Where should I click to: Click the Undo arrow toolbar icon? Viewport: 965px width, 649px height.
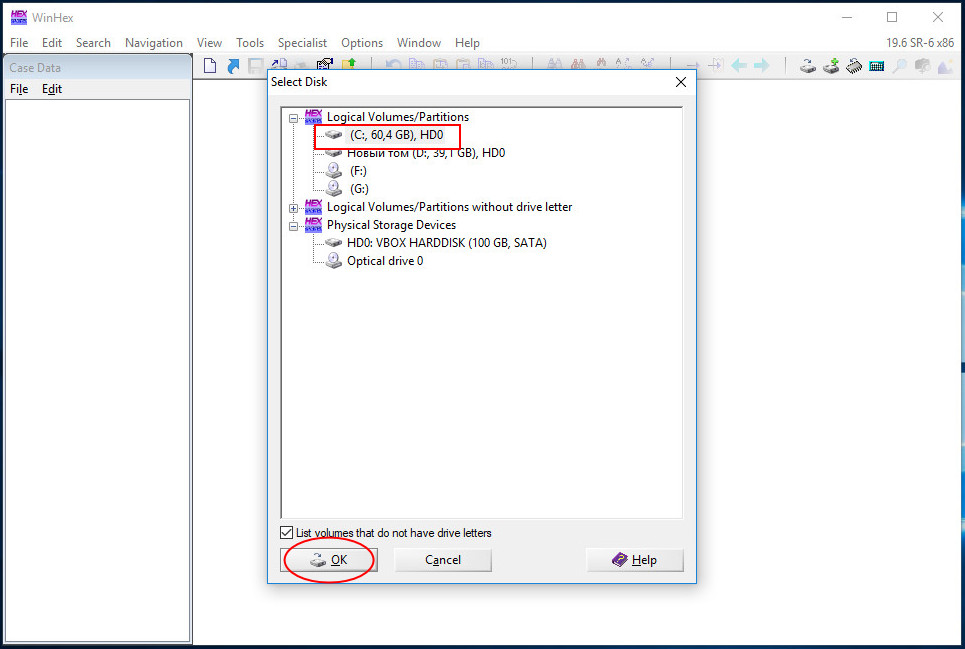tap(393, 64)
